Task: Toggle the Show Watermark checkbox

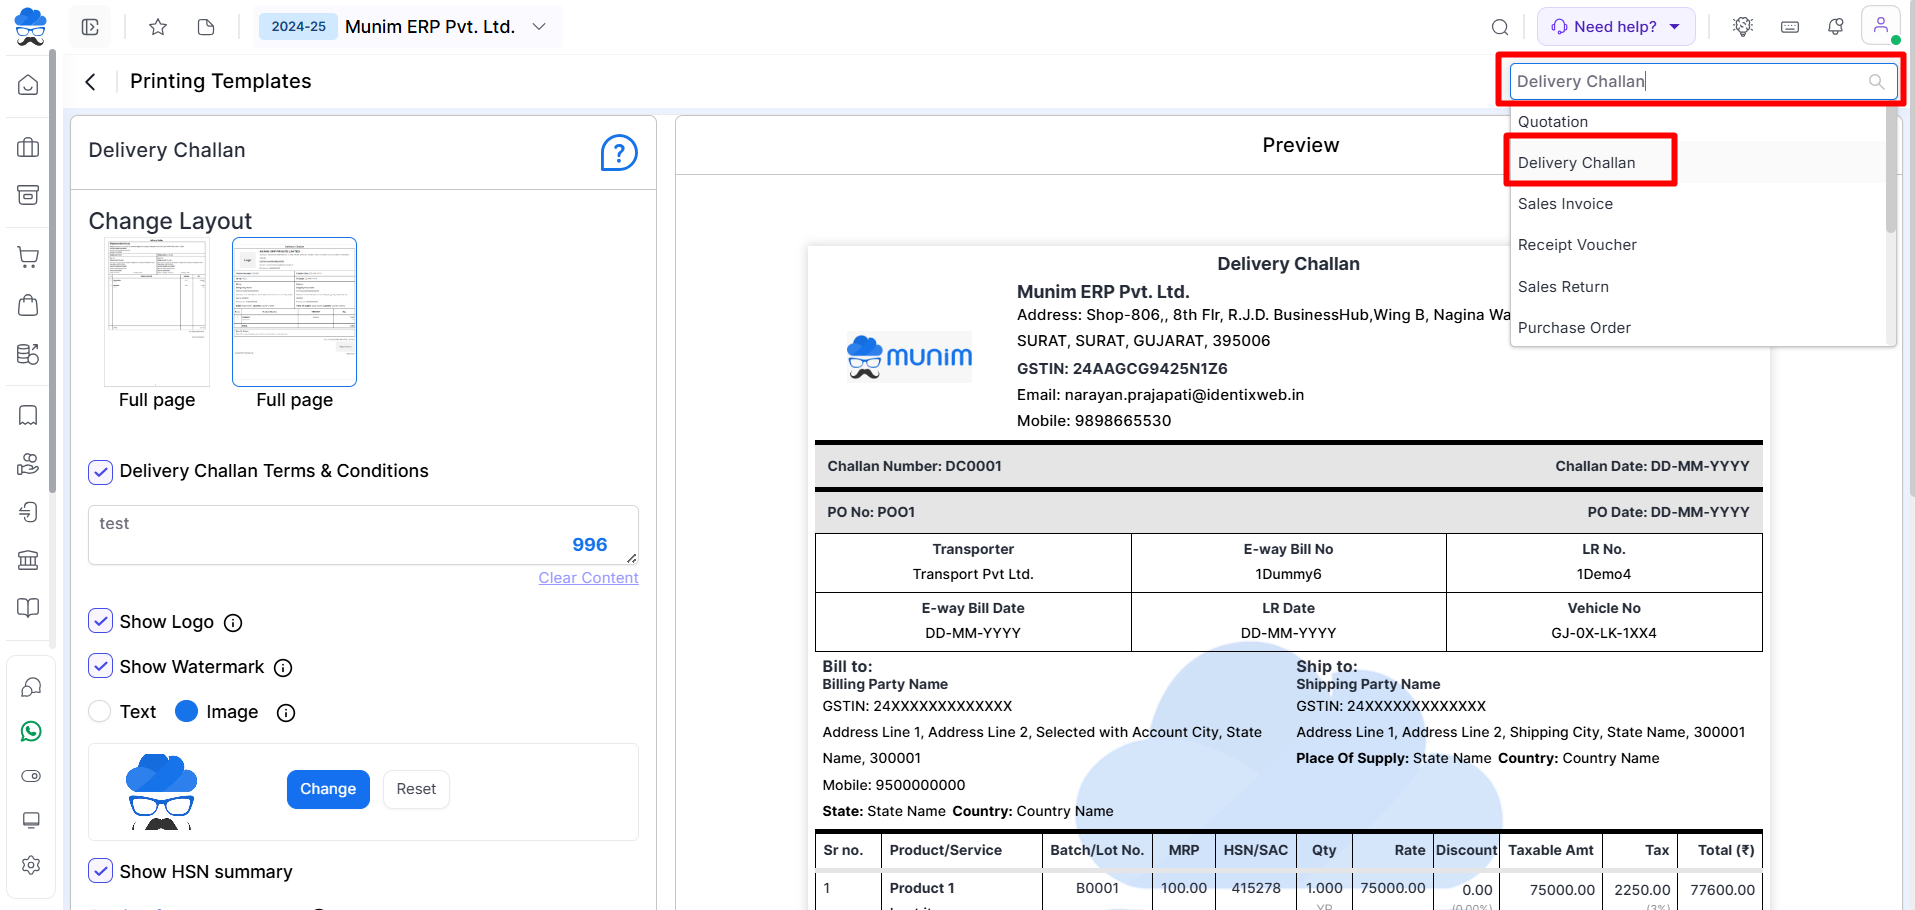Action: tap(100, 666)
